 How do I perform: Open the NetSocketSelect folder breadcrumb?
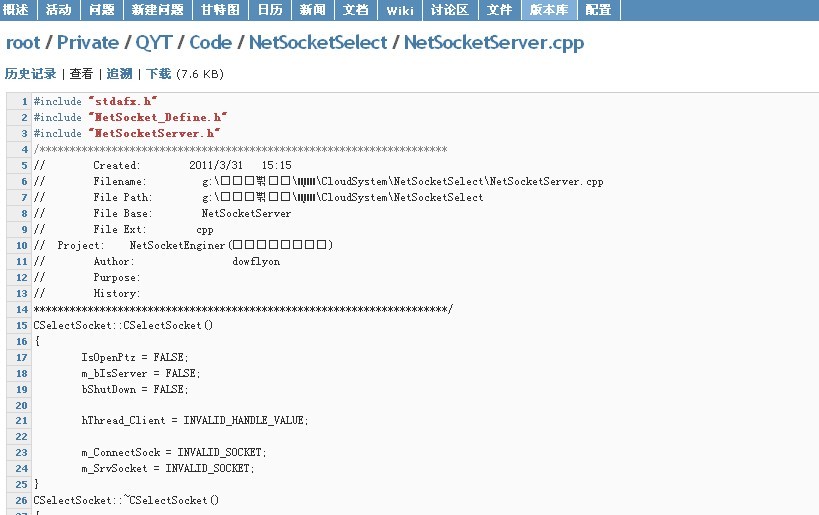pyautogui.click(x=318, y=43)
